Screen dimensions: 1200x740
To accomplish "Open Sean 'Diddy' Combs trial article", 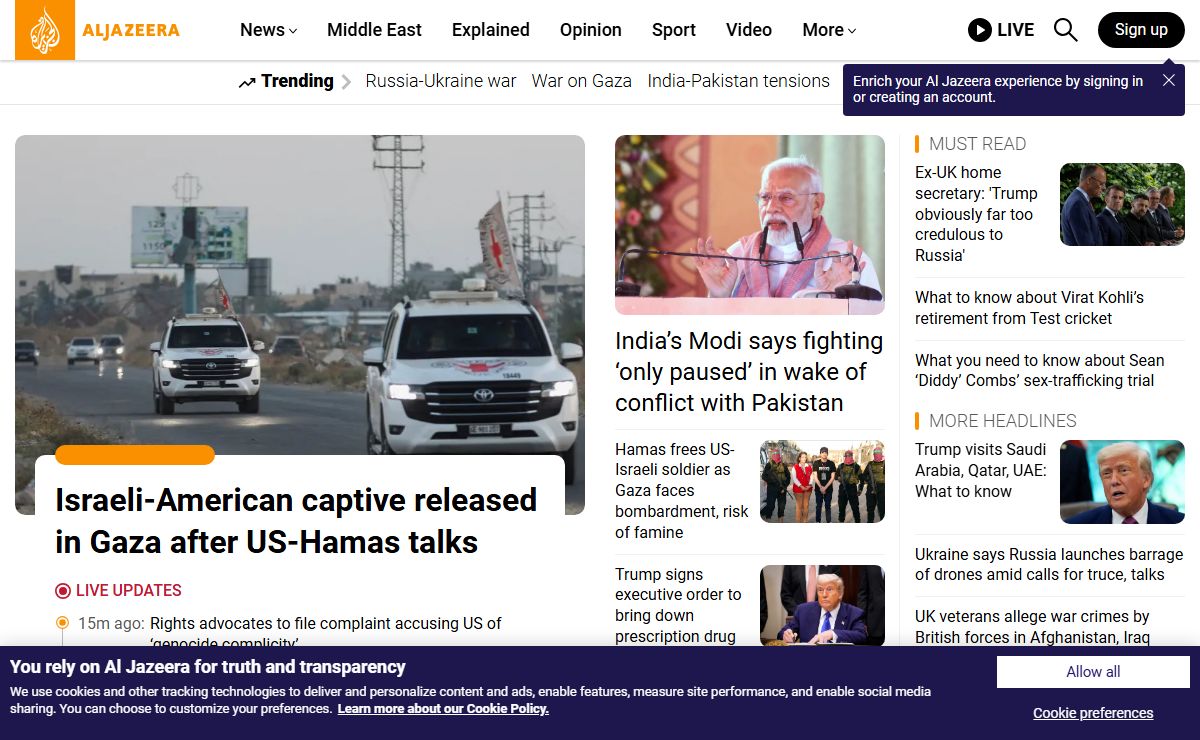I will point(1040,370).
